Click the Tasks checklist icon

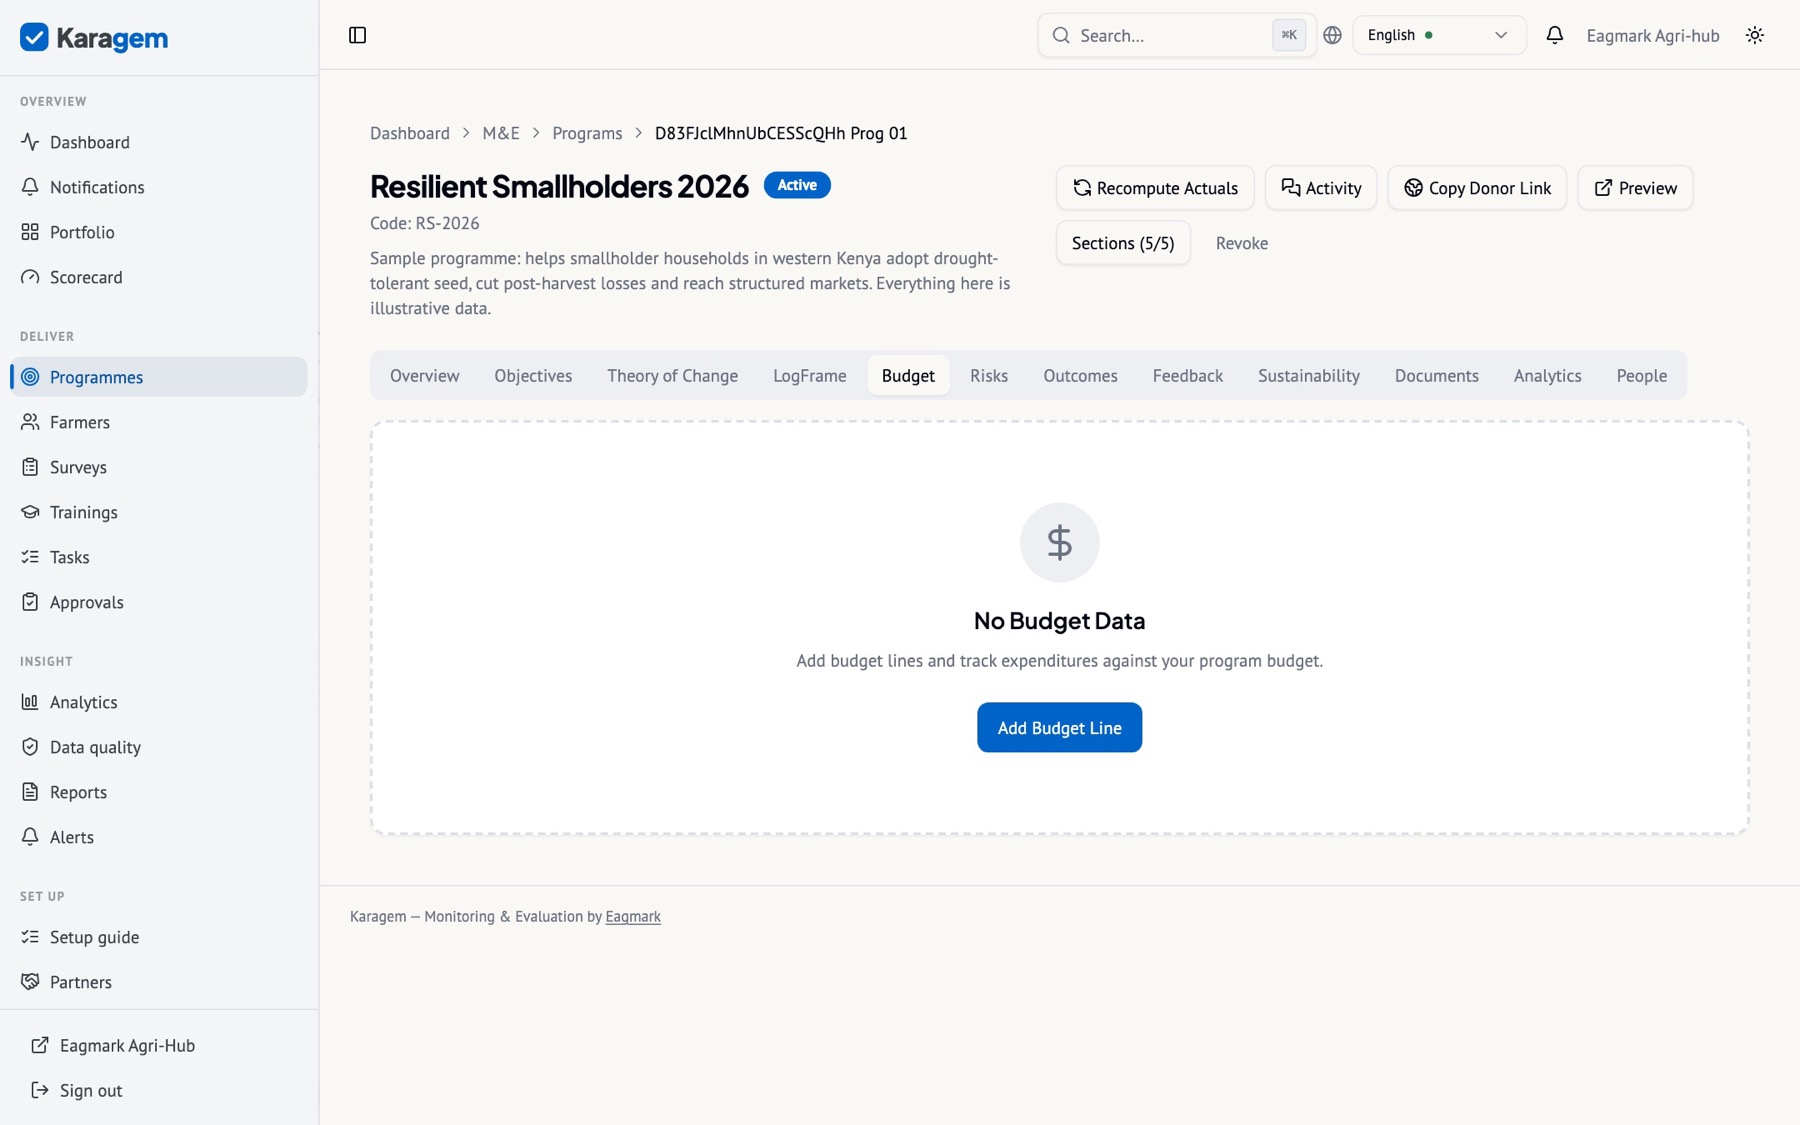30,557
